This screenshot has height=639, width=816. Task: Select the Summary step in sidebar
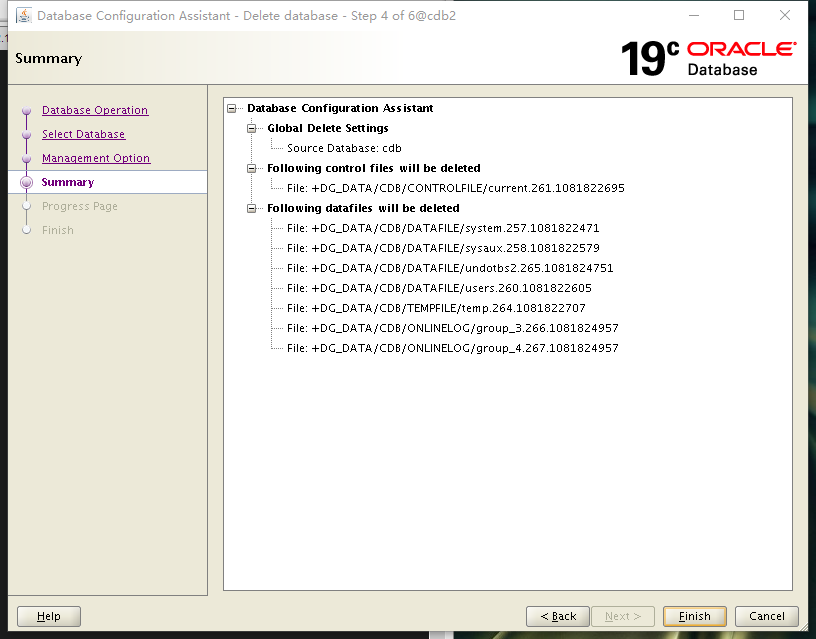(68, 182)
